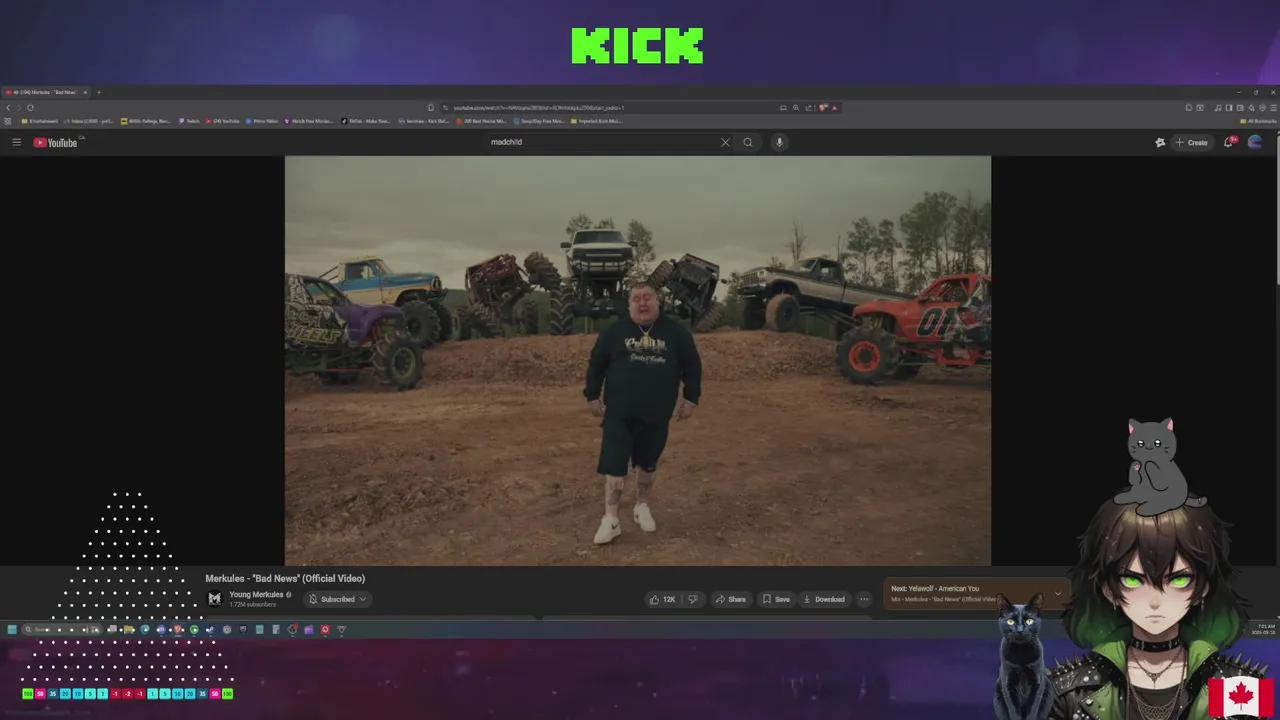The image size is (1280, 720).
Task: Clear the YouTube search box text
Action: 725,142
